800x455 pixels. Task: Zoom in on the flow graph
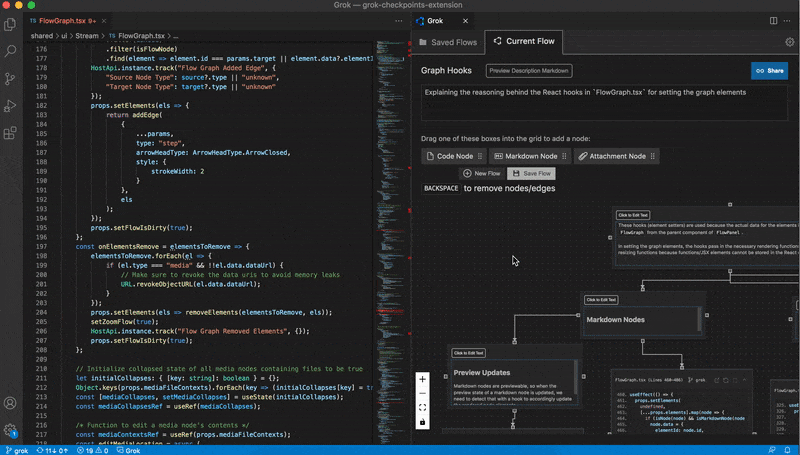(x=422, y=380)
